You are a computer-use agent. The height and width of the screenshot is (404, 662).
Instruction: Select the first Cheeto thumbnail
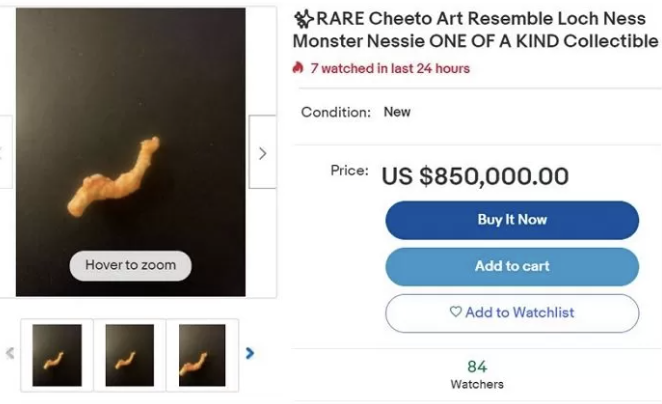pyautogui.click(x=57, y=355)
